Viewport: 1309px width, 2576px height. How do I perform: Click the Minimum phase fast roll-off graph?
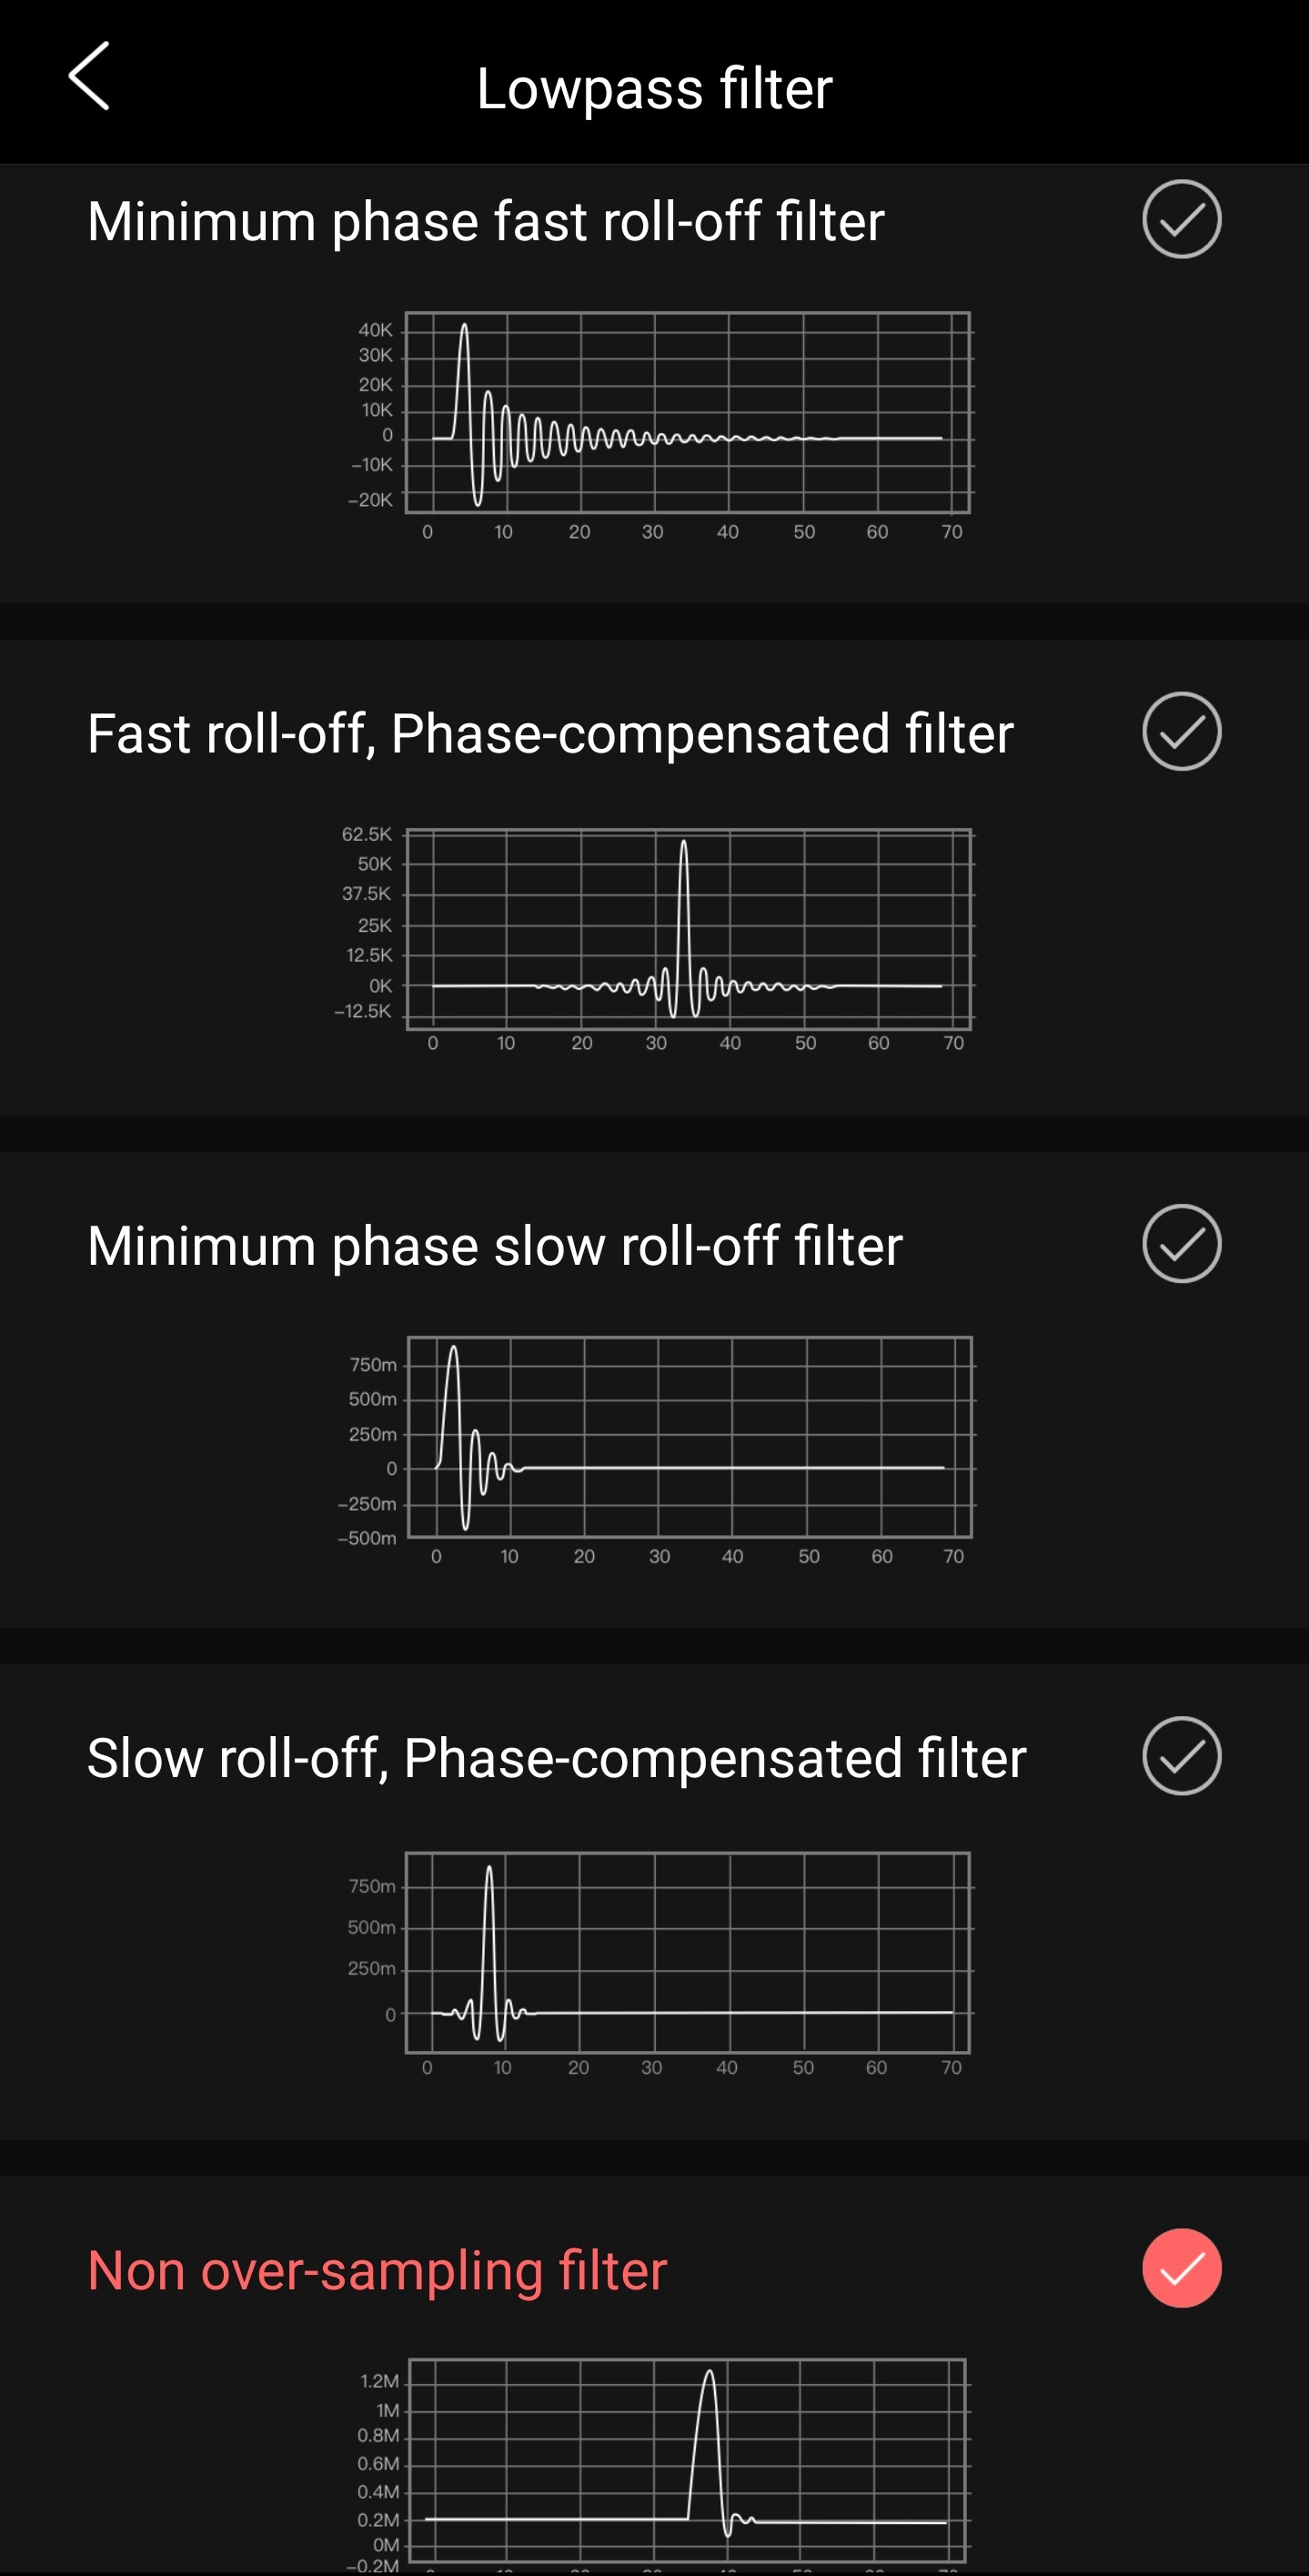pos(687,413)
